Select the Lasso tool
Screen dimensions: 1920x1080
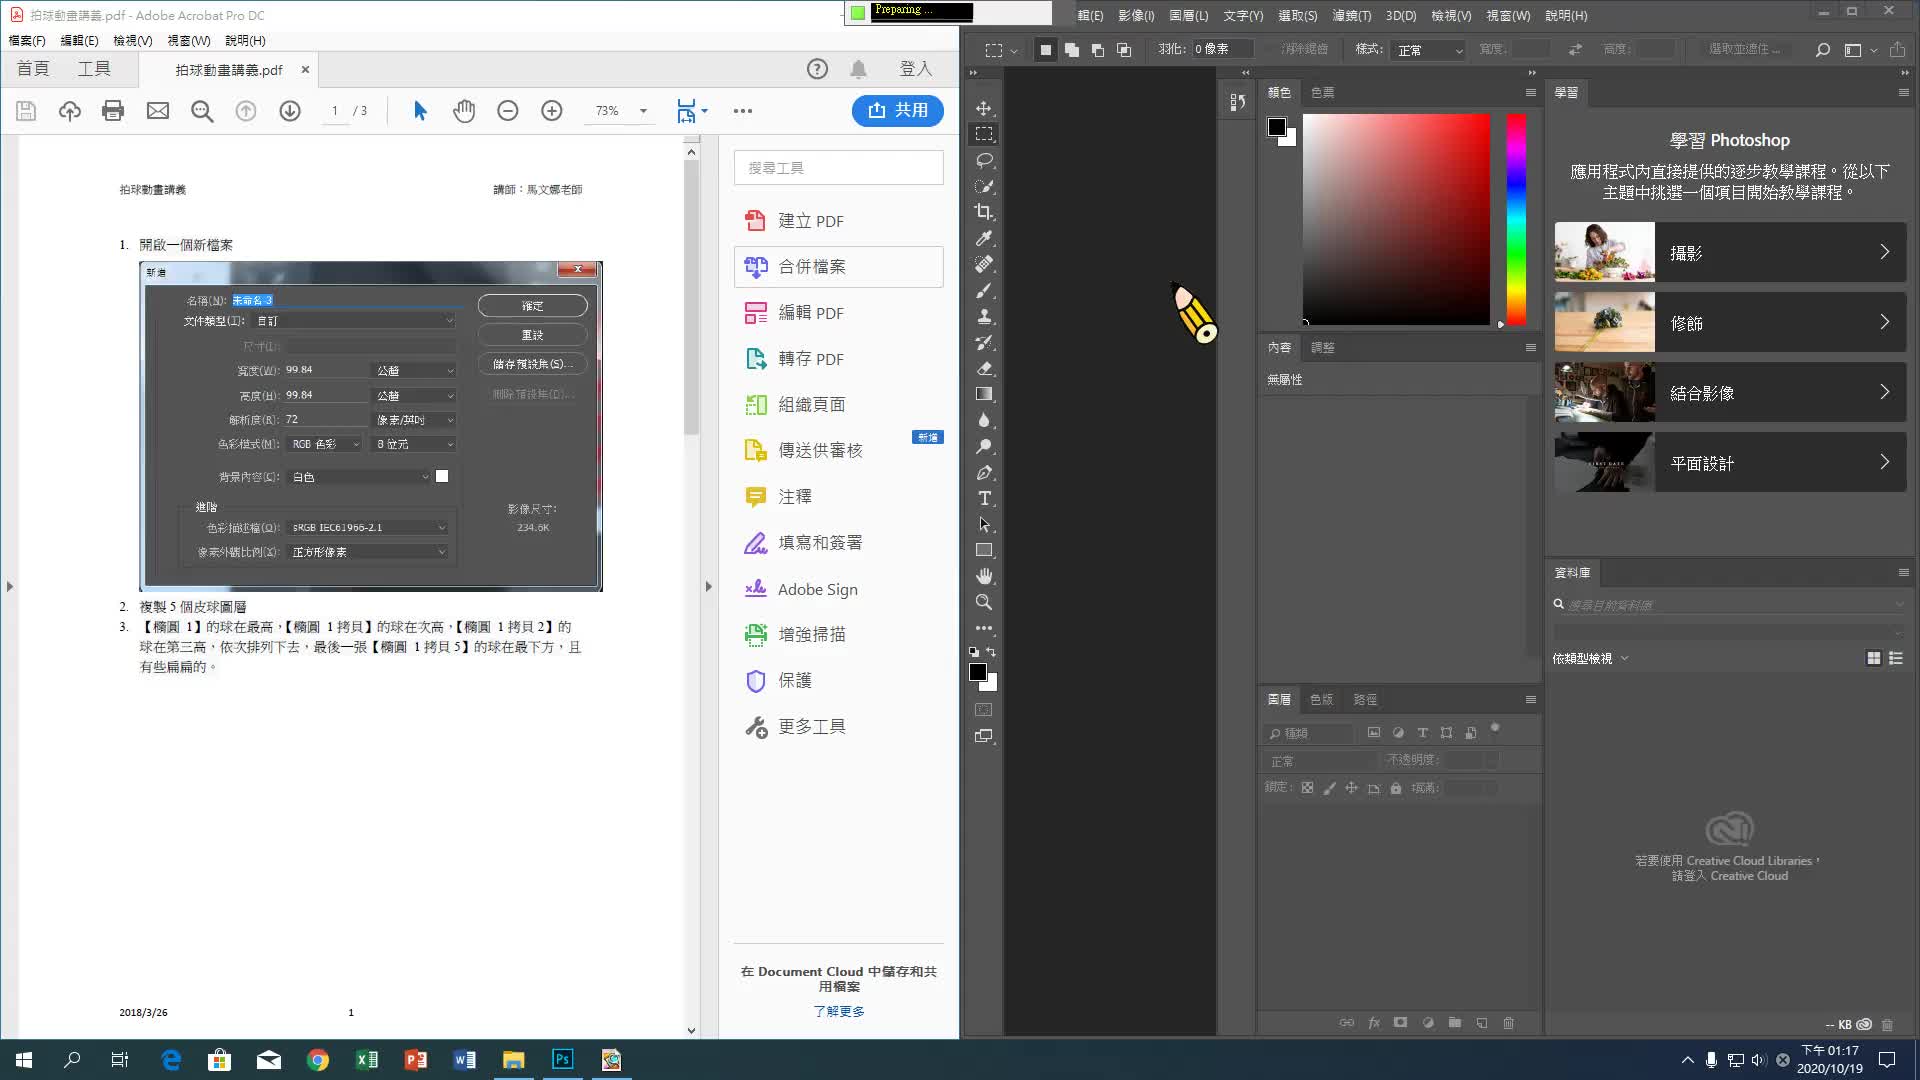984,160
